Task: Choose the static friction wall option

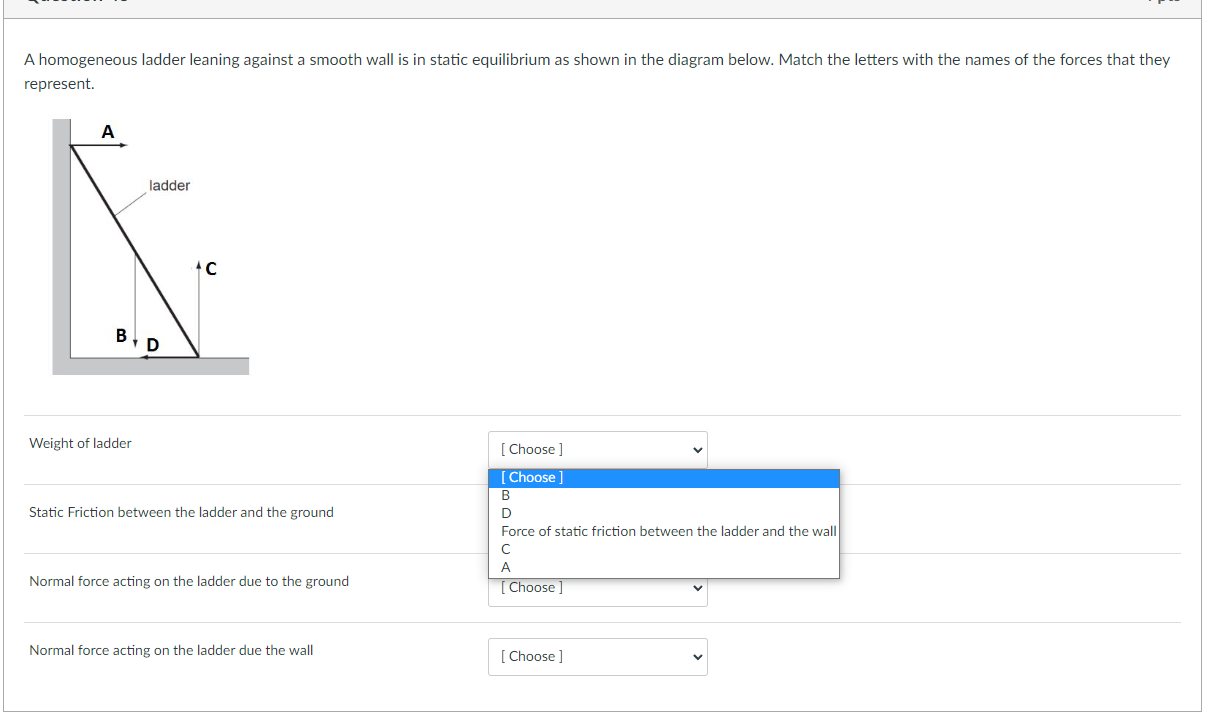Action: tap(664, 531)
